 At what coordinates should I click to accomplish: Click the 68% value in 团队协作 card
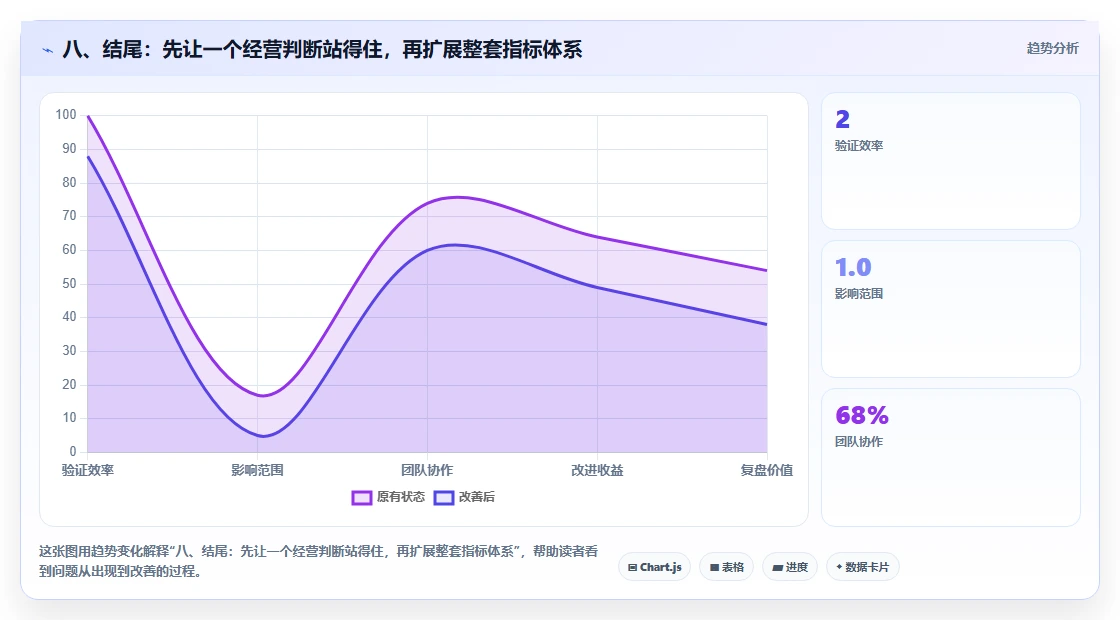click(x=861, y=415)
